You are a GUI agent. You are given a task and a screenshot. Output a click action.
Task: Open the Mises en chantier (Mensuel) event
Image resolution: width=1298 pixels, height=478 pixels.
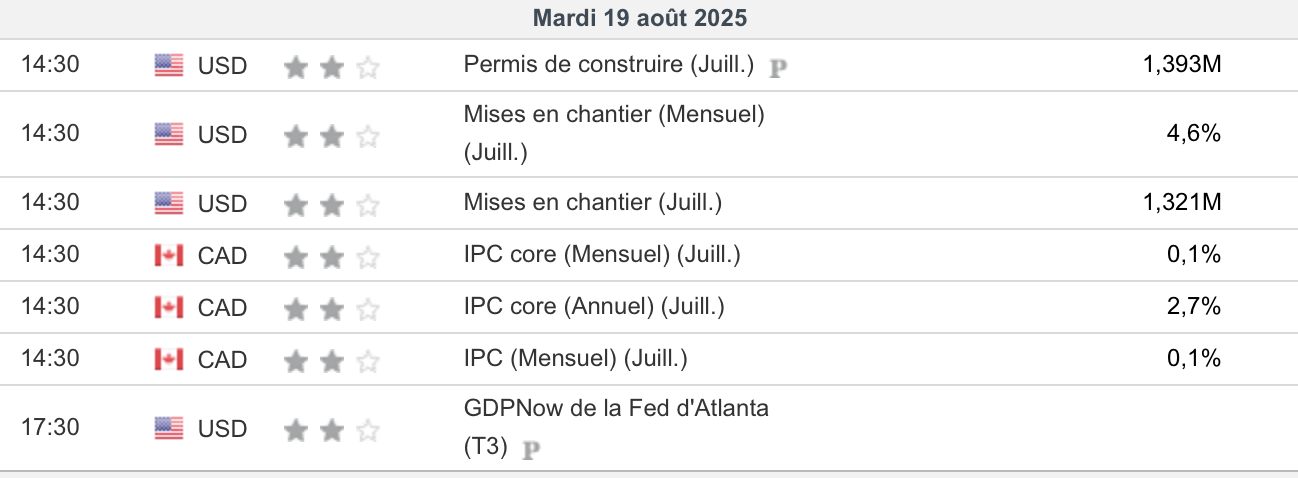(x=613, y=115)
